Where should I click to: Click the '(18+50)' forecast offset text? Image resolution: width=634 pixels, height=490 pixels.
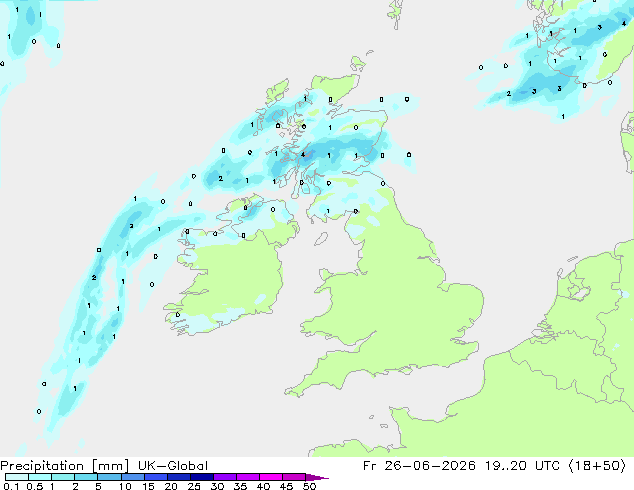pyautogui.click(x=597, y=466)
